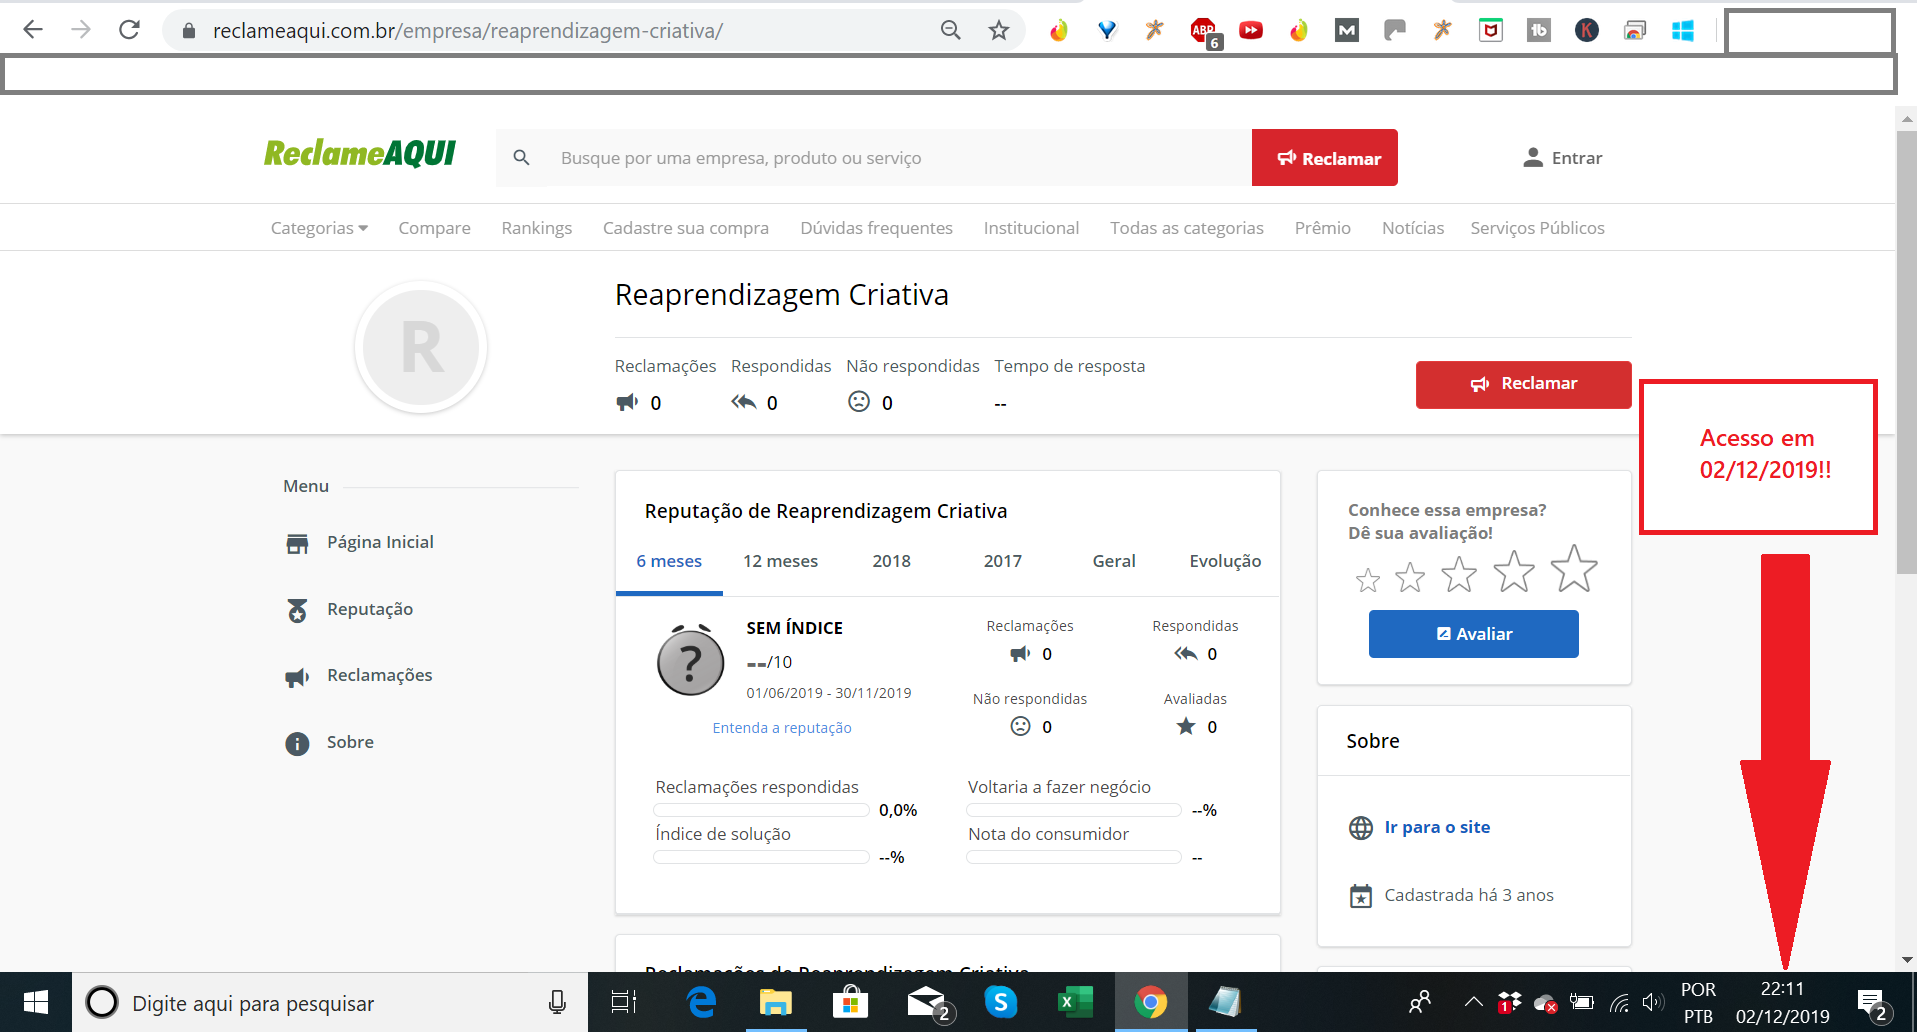Launch Microsoft Edge from taskbar
The width and height of the screenshot is (1917, 1032).
(x=702, y=1002)
